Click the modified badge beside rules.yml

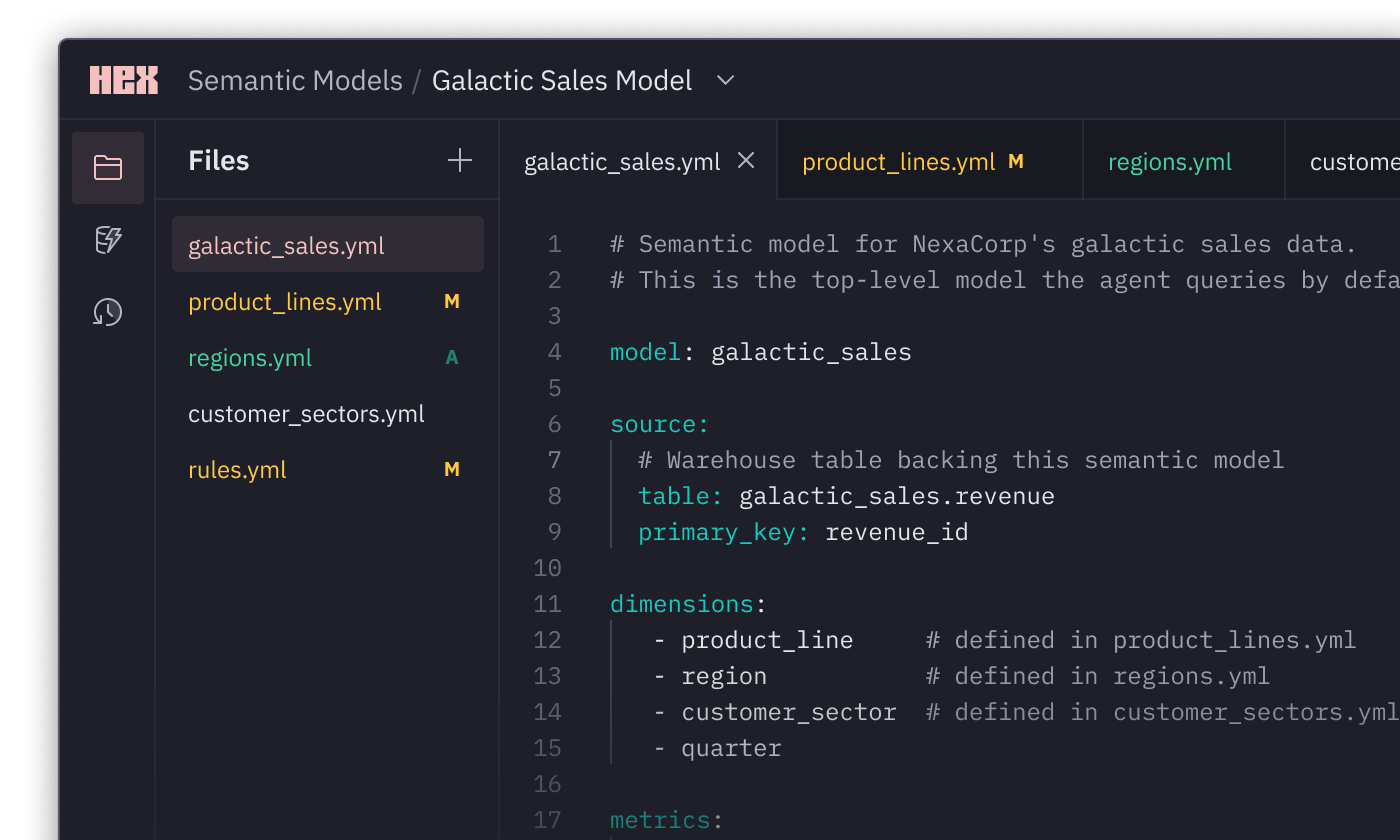[x=452, y=470]
